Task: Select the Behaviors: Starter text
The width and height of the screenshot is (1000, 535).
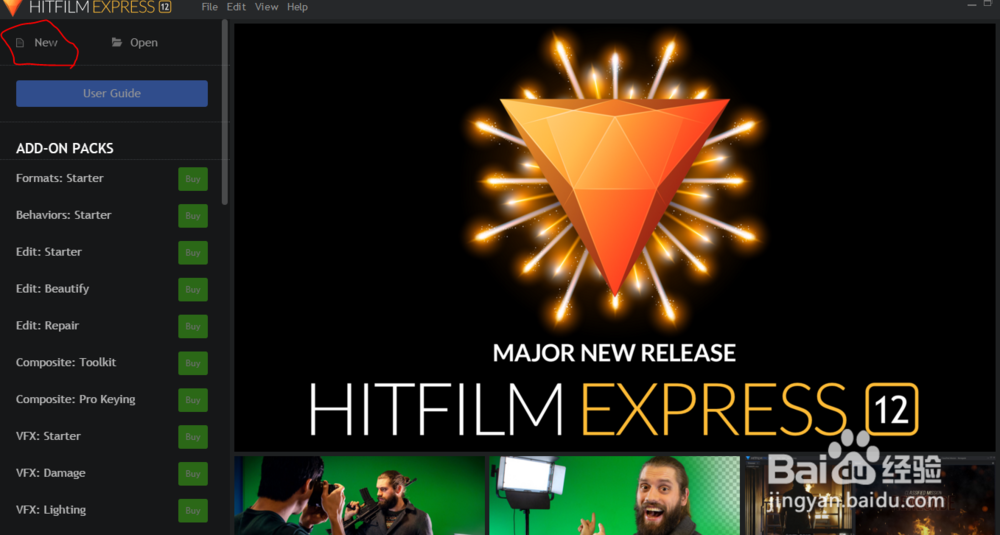Action: (63, 215)
